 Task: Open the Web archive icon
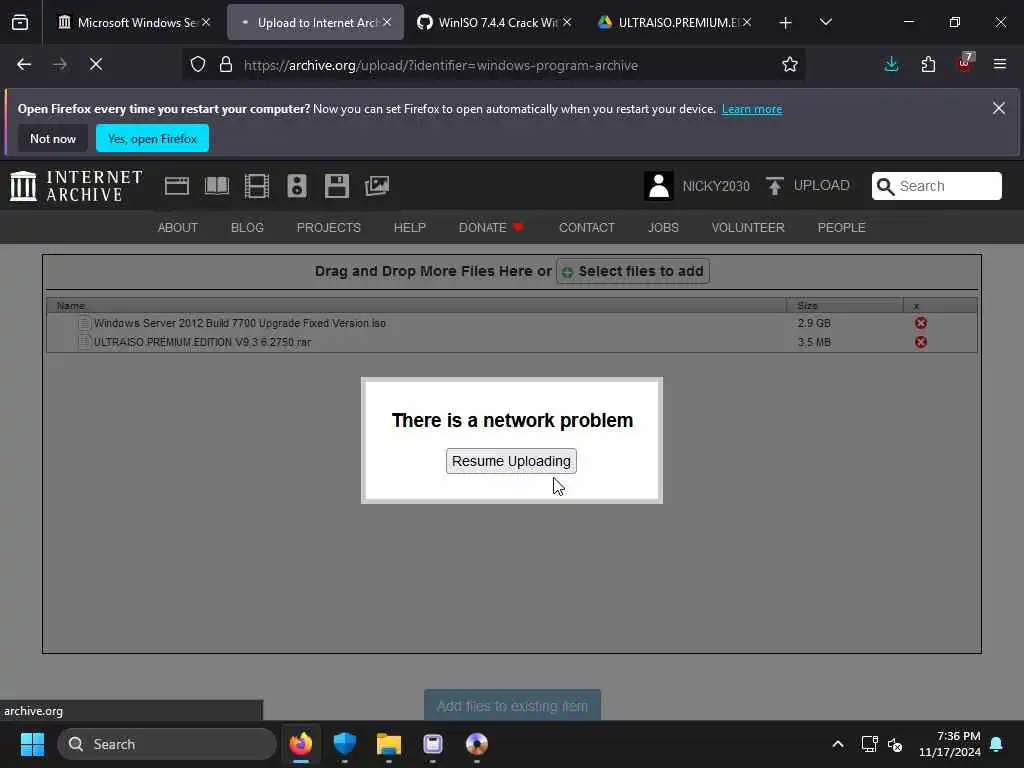click(176, 186)
